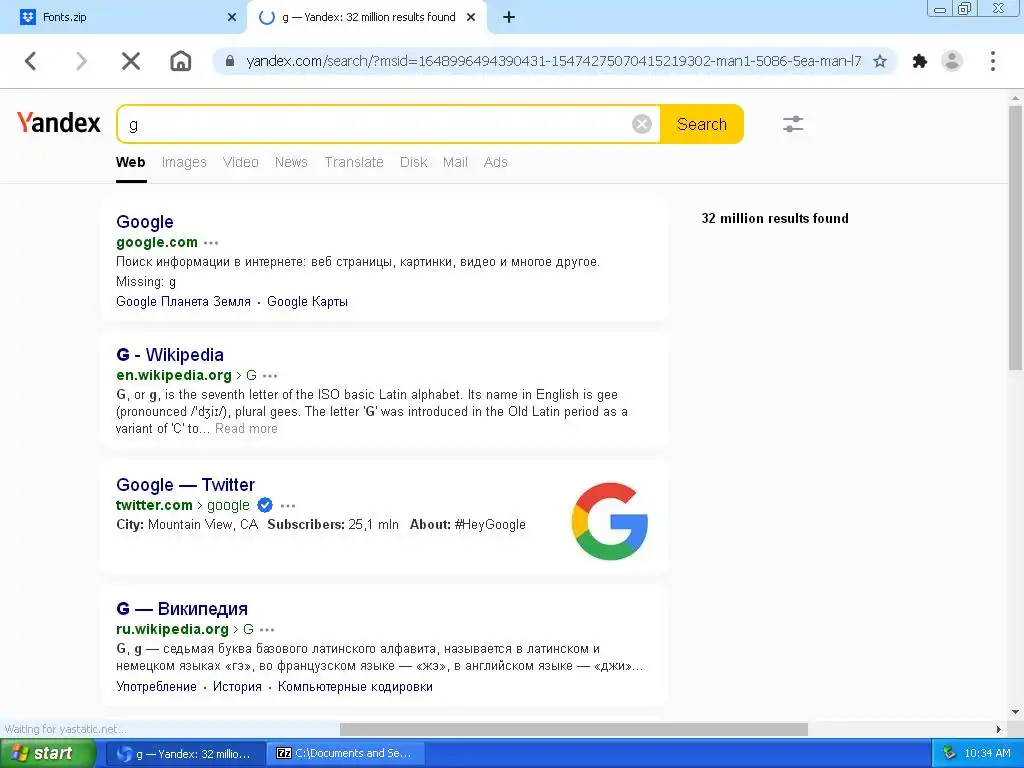The height and width of the screenshot is (768, 1024).
Task: Open Компьютерные кодировки sublink
Action: coord(355,686)
